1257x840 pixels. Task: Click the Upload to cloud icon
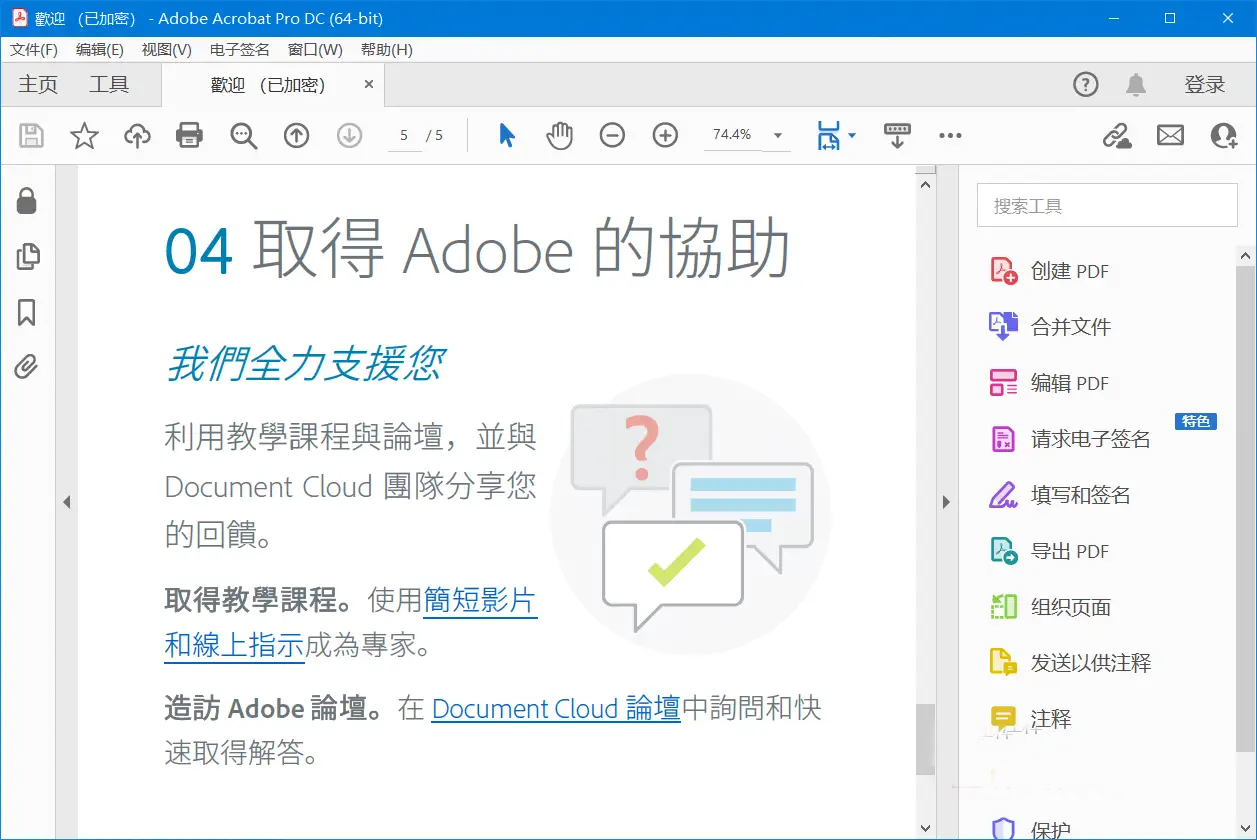pyautogui.click(x=137, y=135)
